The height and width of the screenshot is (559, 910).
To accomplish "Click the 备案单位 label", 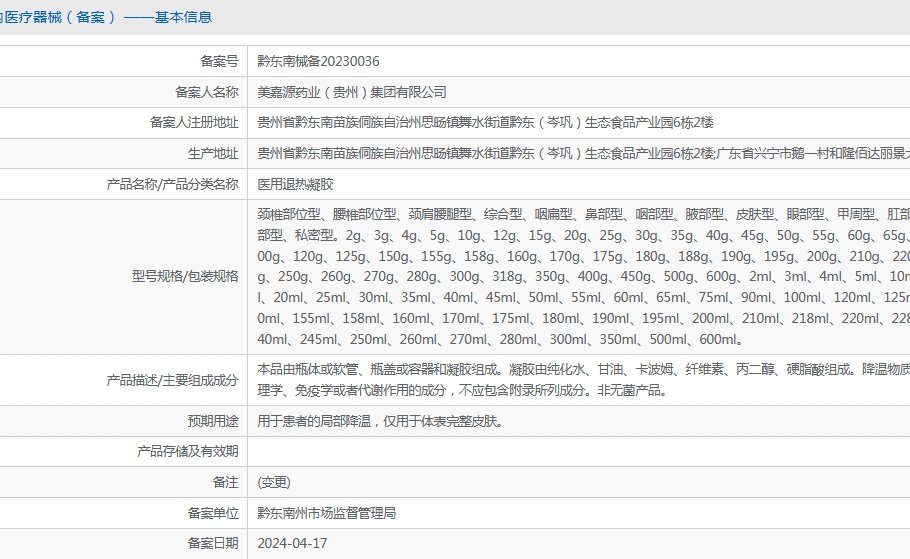I will click(x=212, y=513).
